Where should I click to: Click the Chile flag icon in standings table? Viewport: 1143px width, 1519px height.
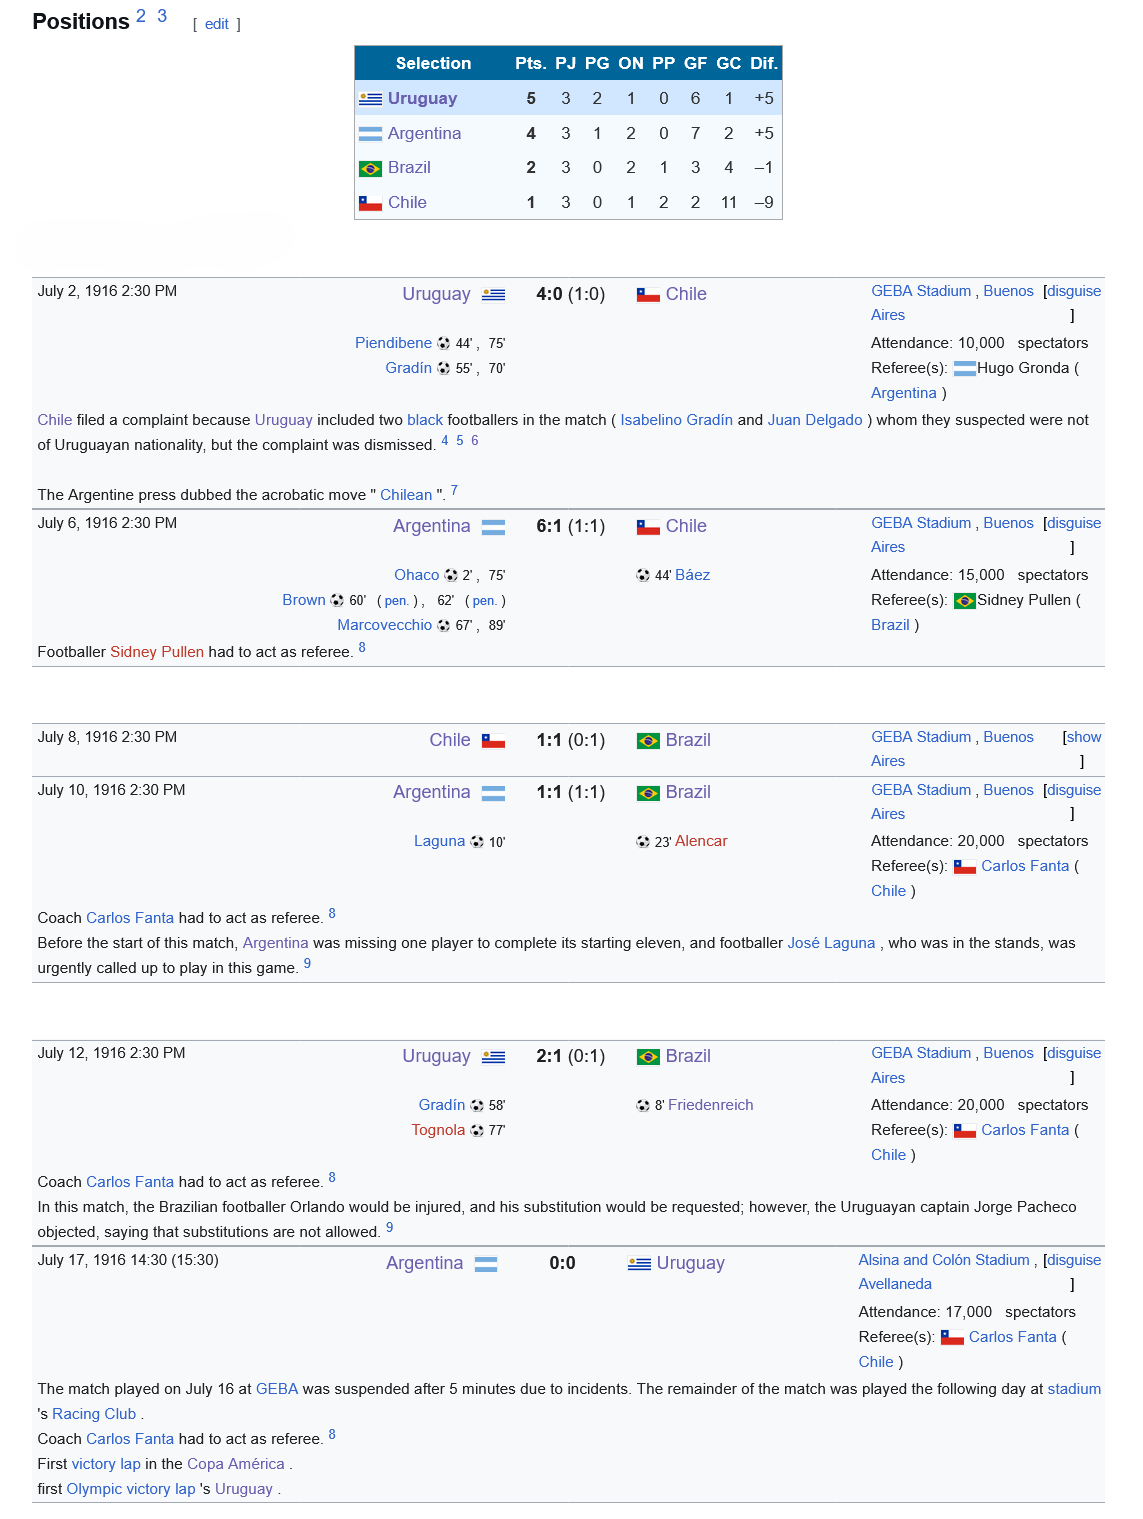pos(370,203)
